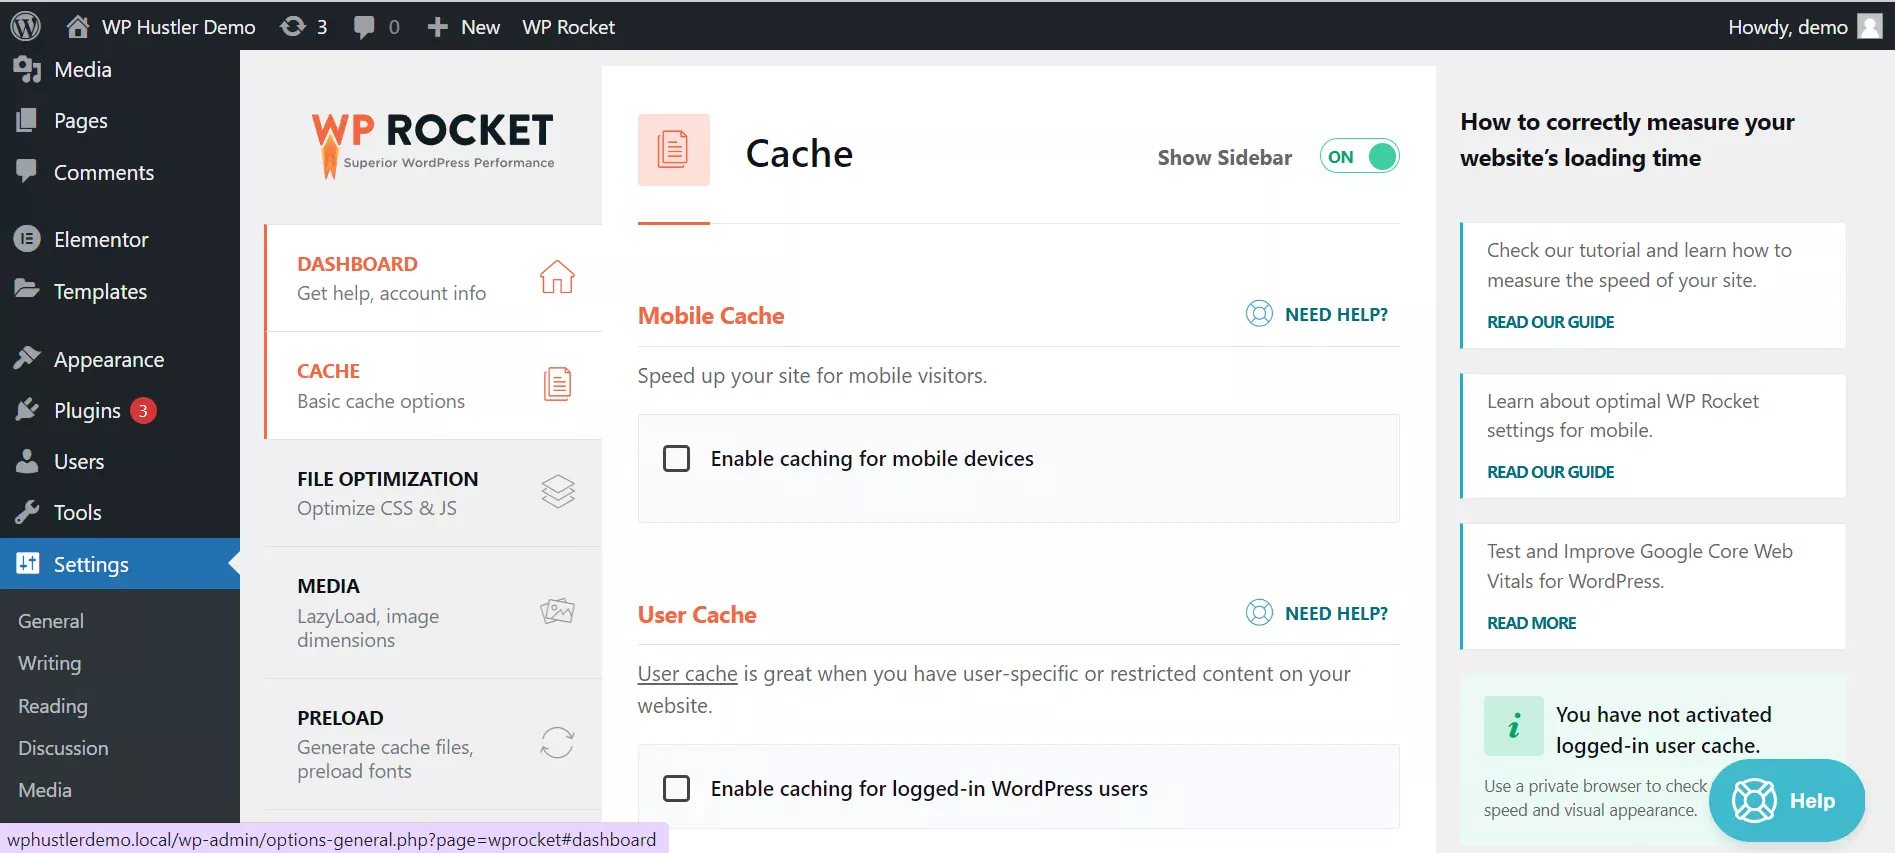Open the updates icon showing 3
Viewport: 1895px width, 853px height.
click(293, 26)
